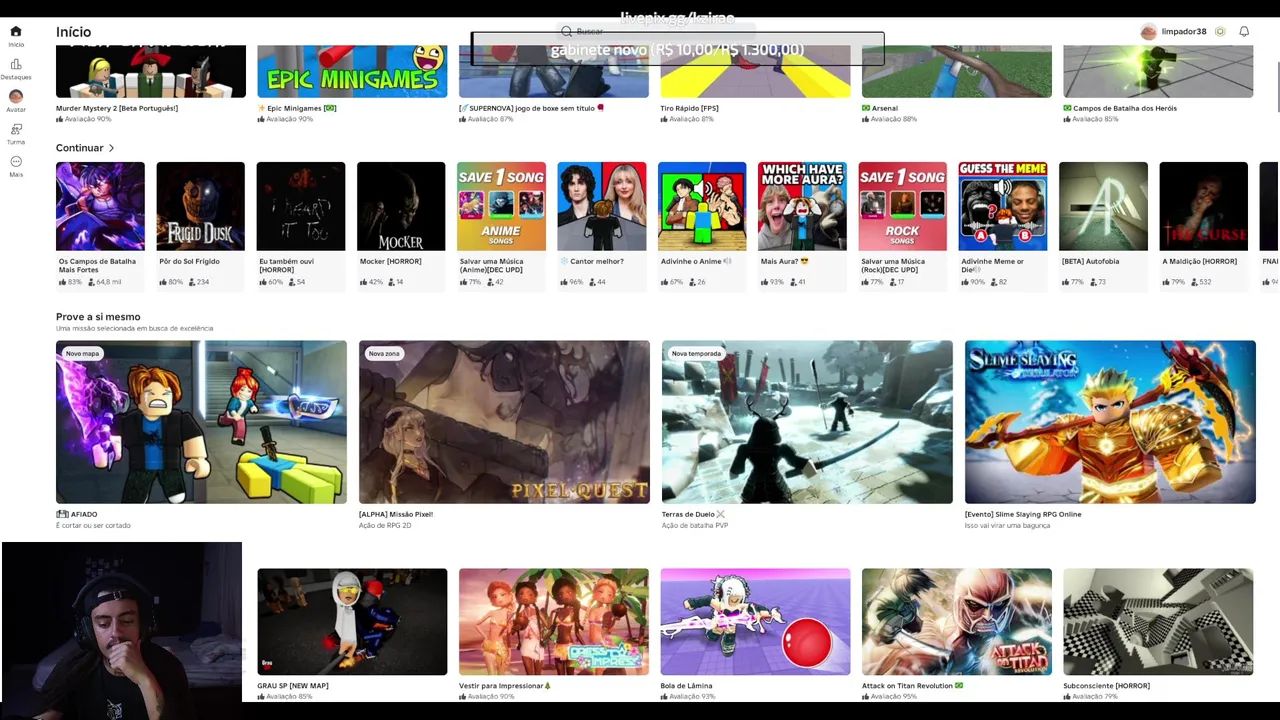Viewport: 1280px width, 720px height.
Task: Open the limpador38 username link
Action: tap(1184, 32)
